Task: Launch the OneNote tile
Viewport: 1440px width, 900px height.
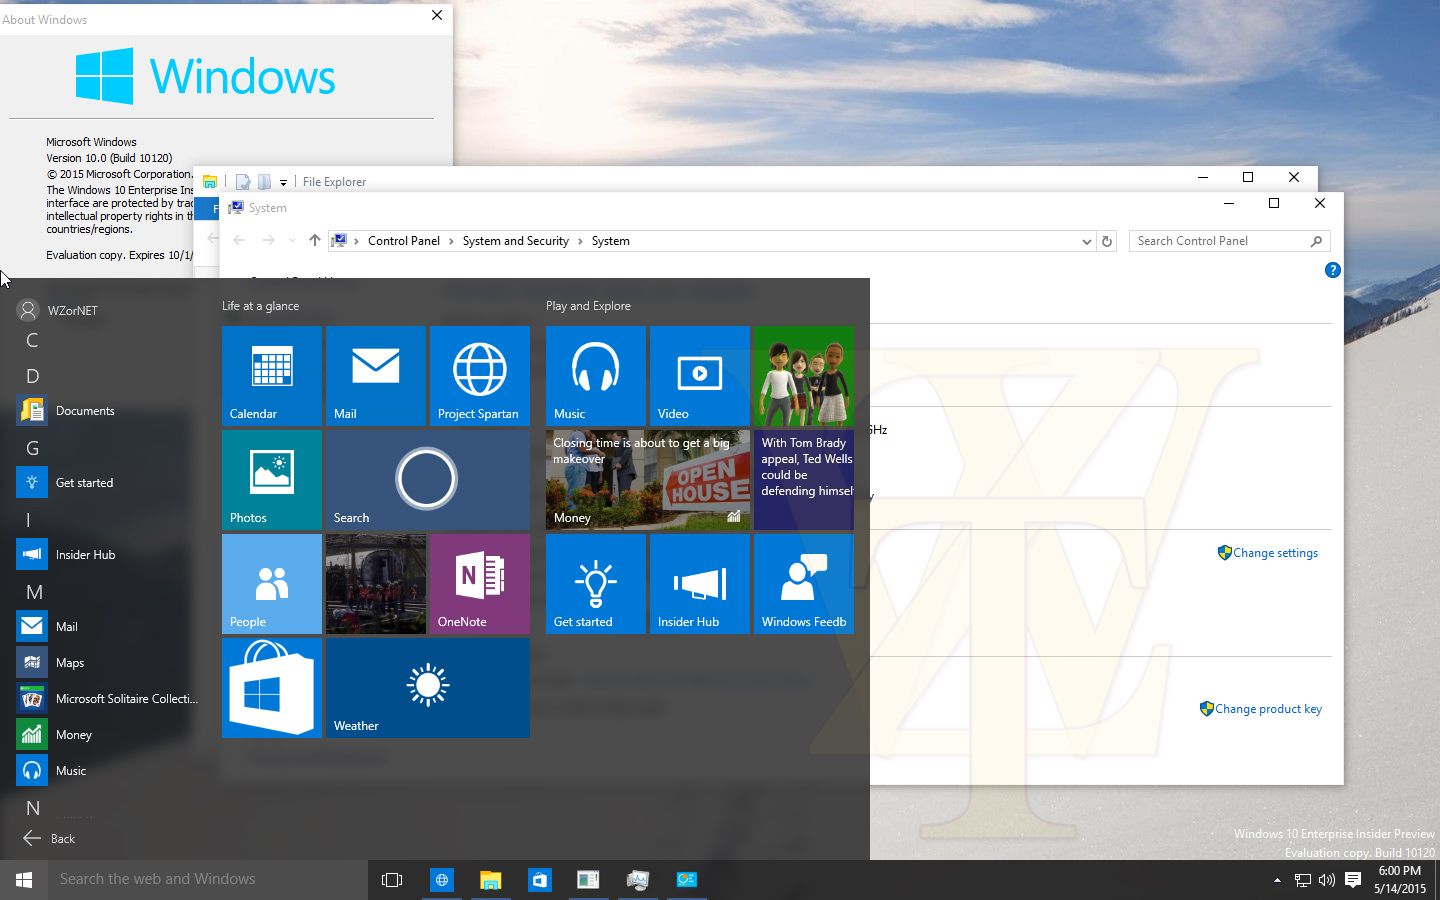Action: pyautogui.click(x=480, y=584)
